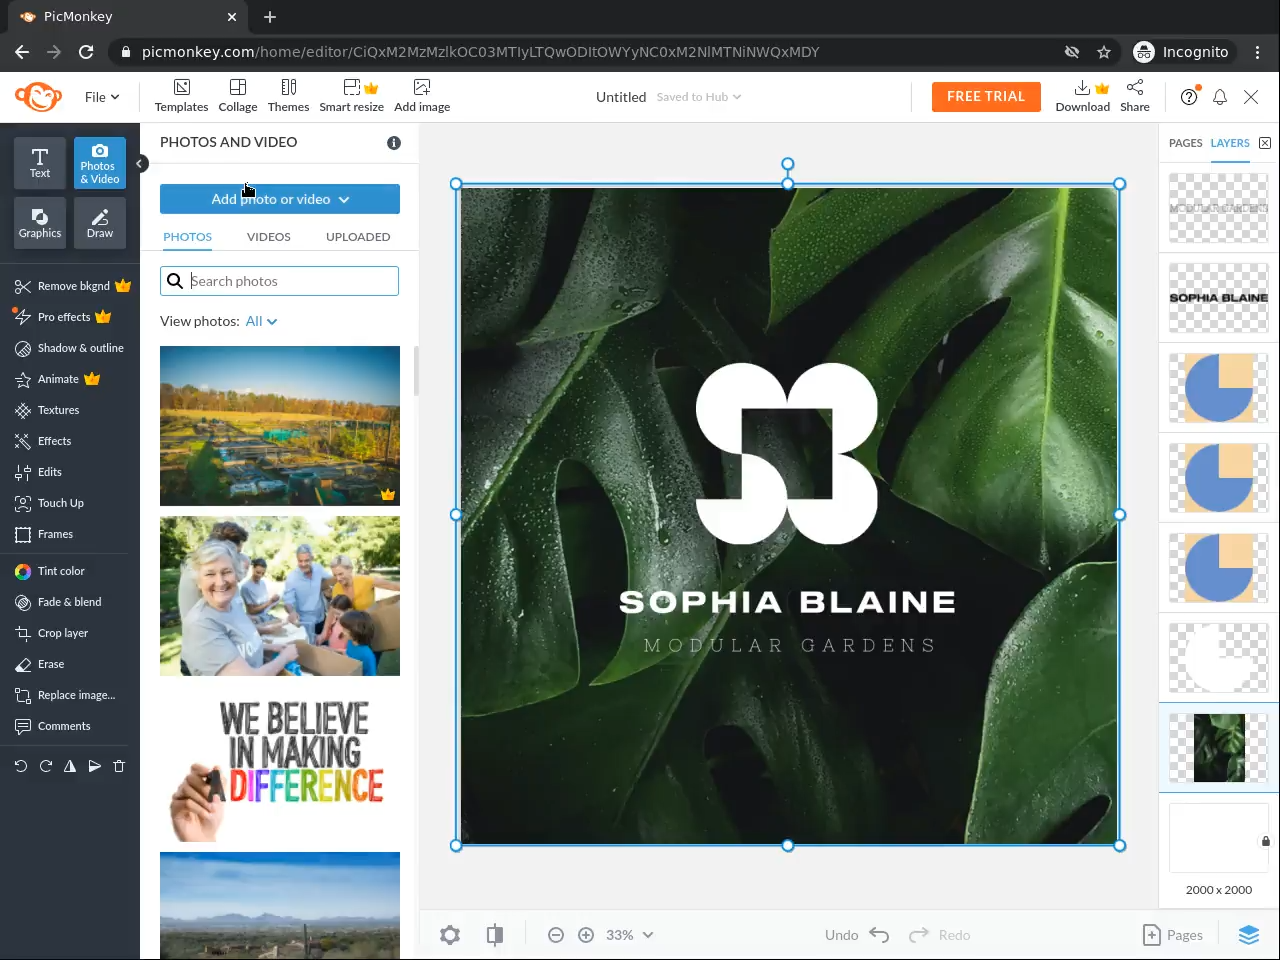Close the layers panel

1265,143
